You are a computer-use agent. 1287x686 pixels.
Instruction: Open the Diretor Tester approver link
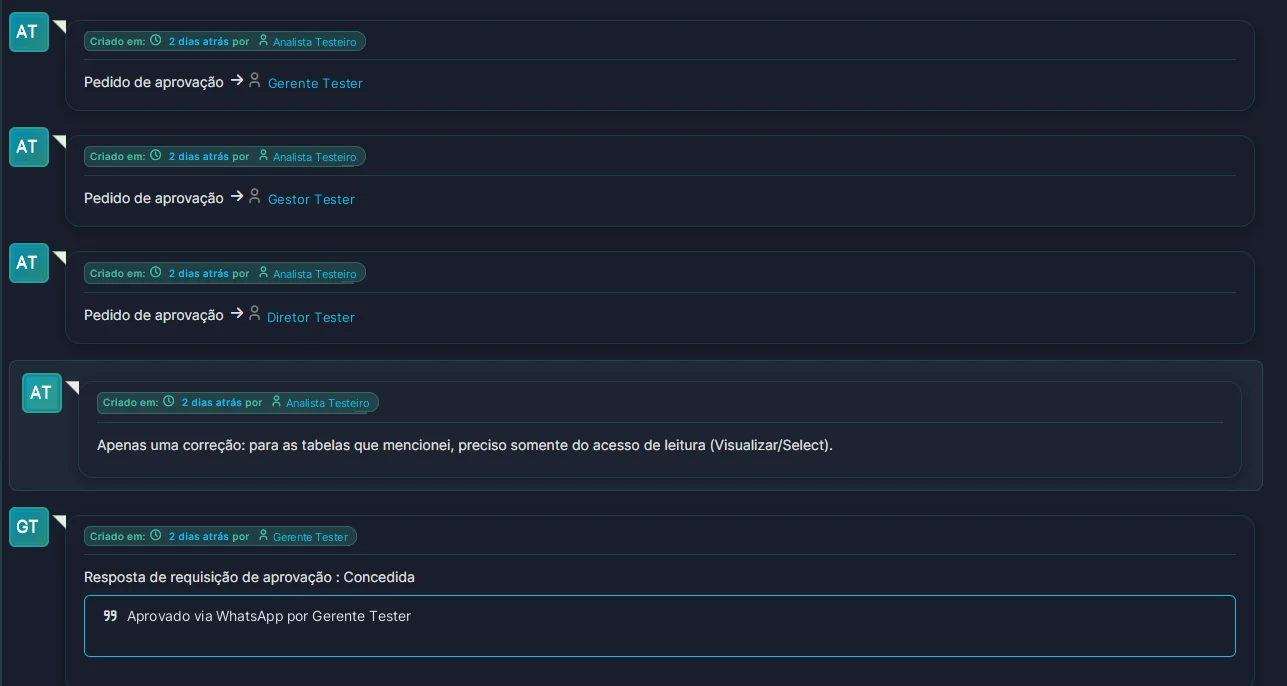click(x=311, y=317)
